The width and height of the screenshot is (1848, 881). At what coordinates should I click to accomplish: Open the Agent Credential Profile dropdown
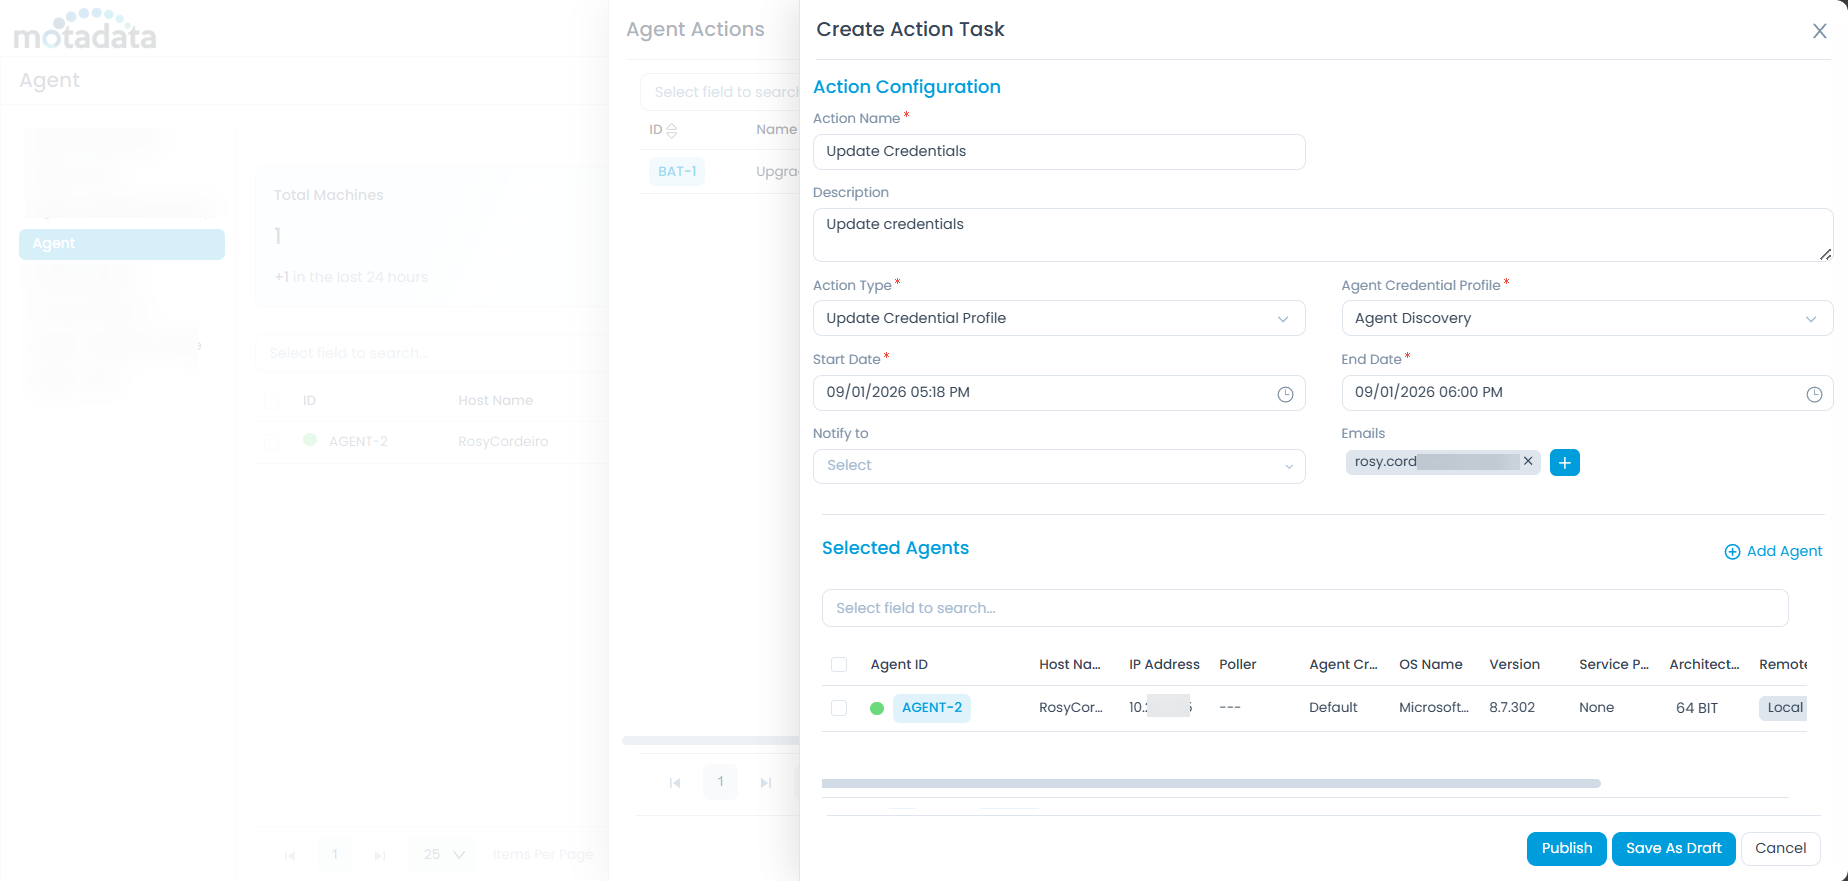(x=1586, y=318)
